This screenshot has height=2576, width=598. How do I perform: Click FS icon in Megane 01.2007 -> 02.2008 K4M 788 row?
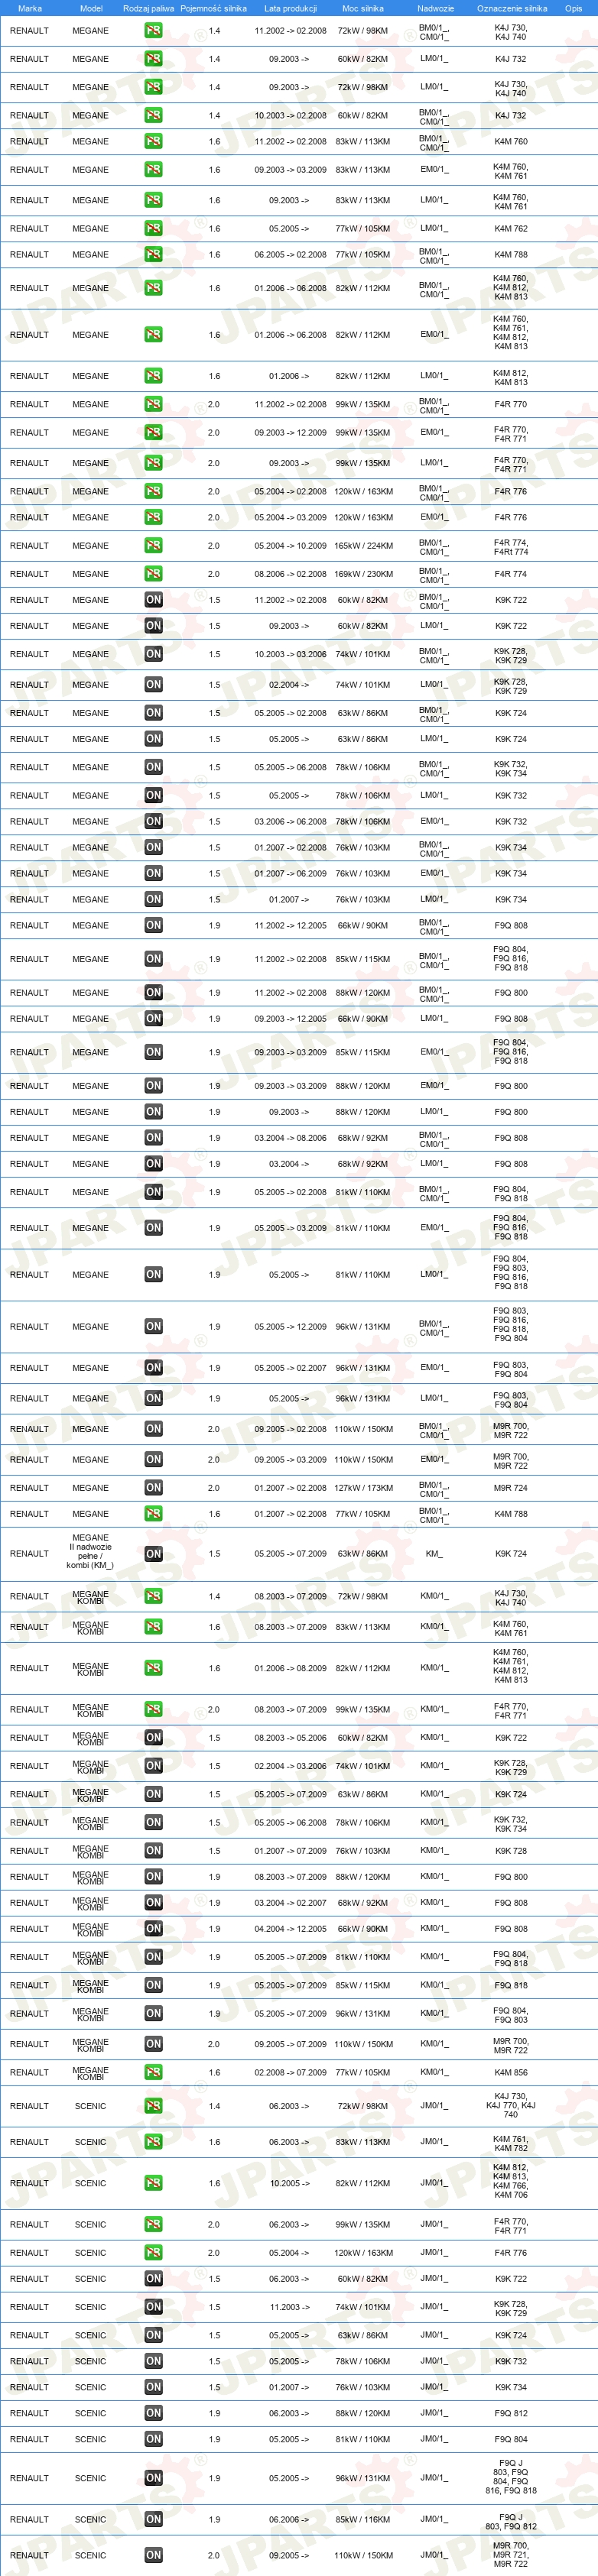153,1513
